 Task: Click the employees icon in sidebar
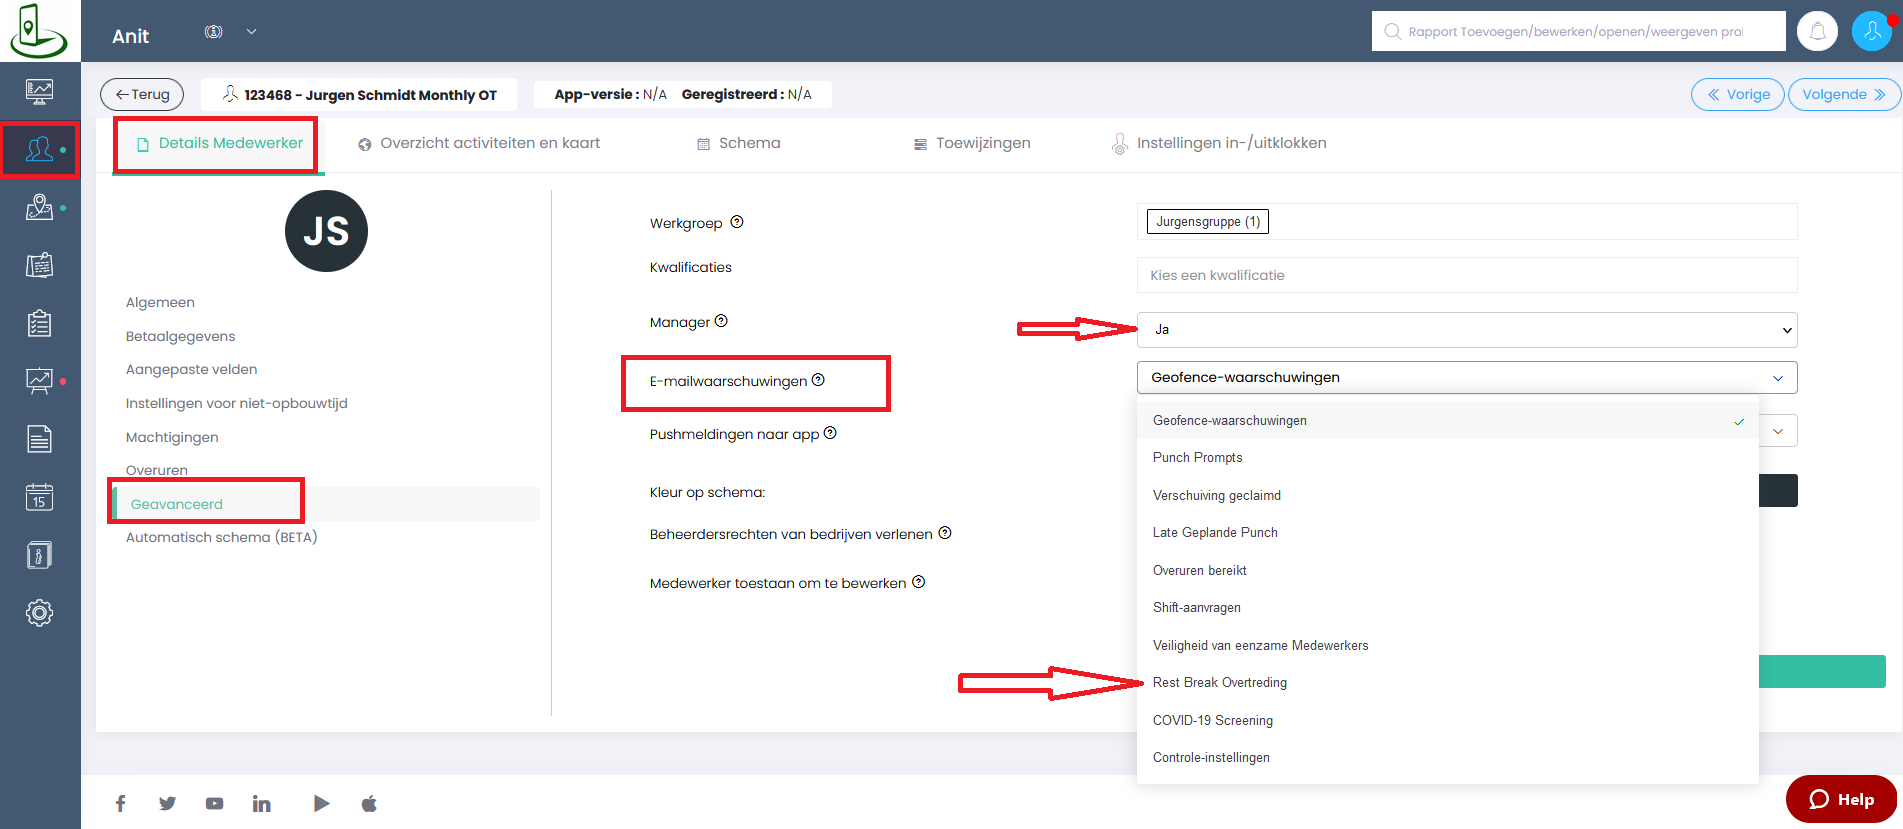click(x=39, y=150)
